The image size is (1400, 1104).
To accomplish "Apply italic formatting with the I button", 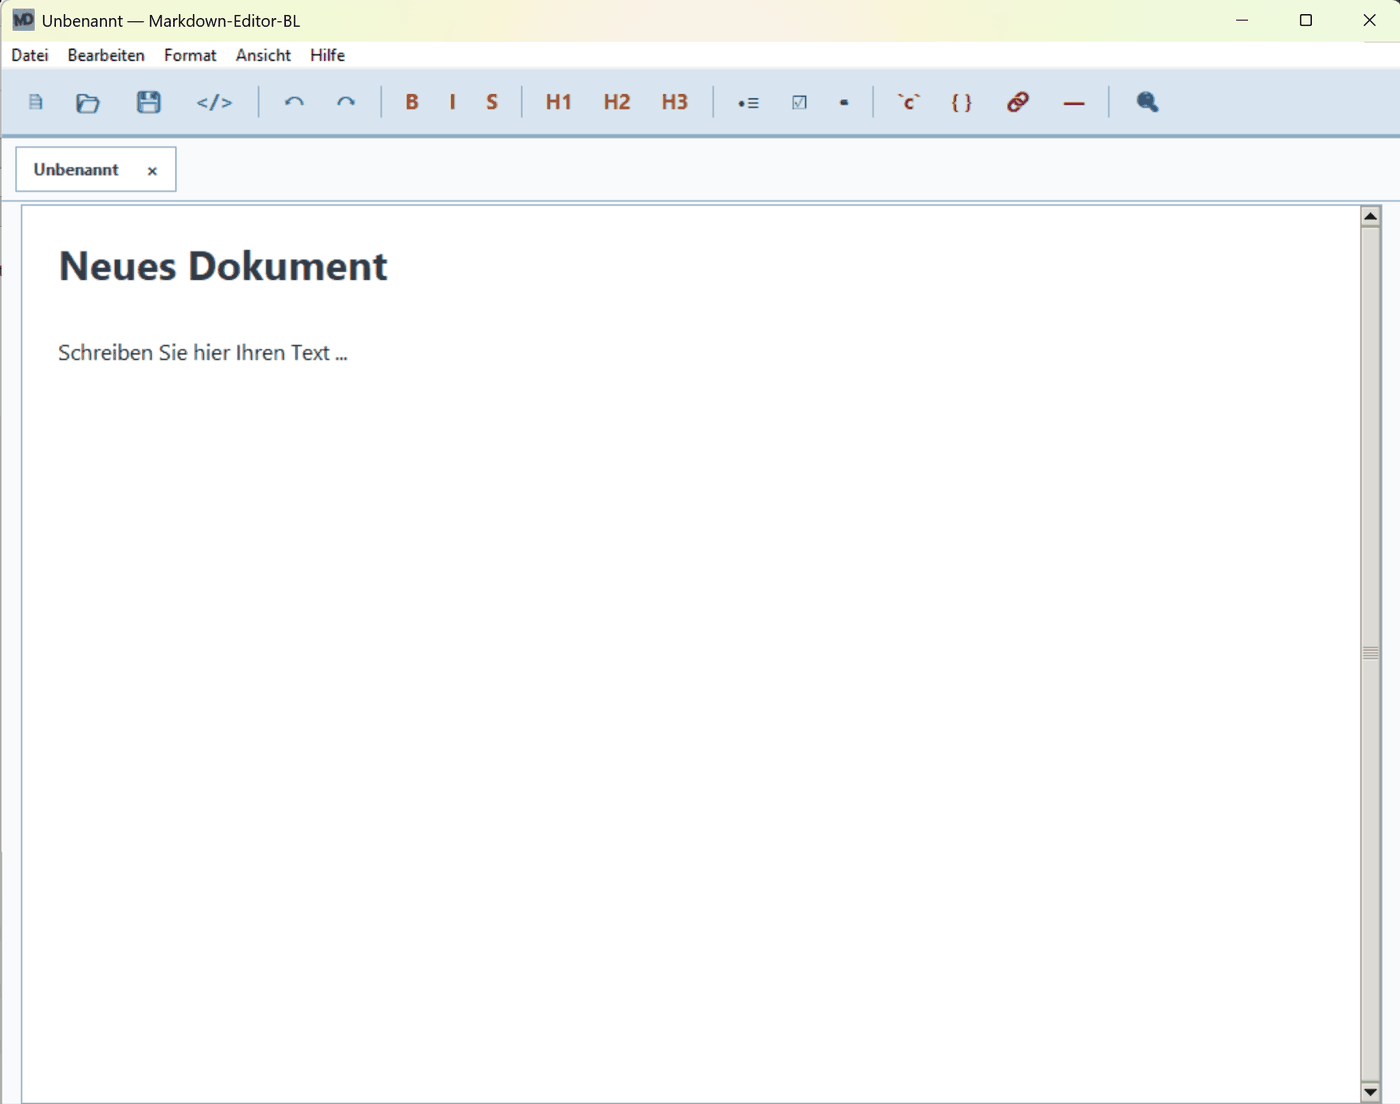I will point(453,102).
